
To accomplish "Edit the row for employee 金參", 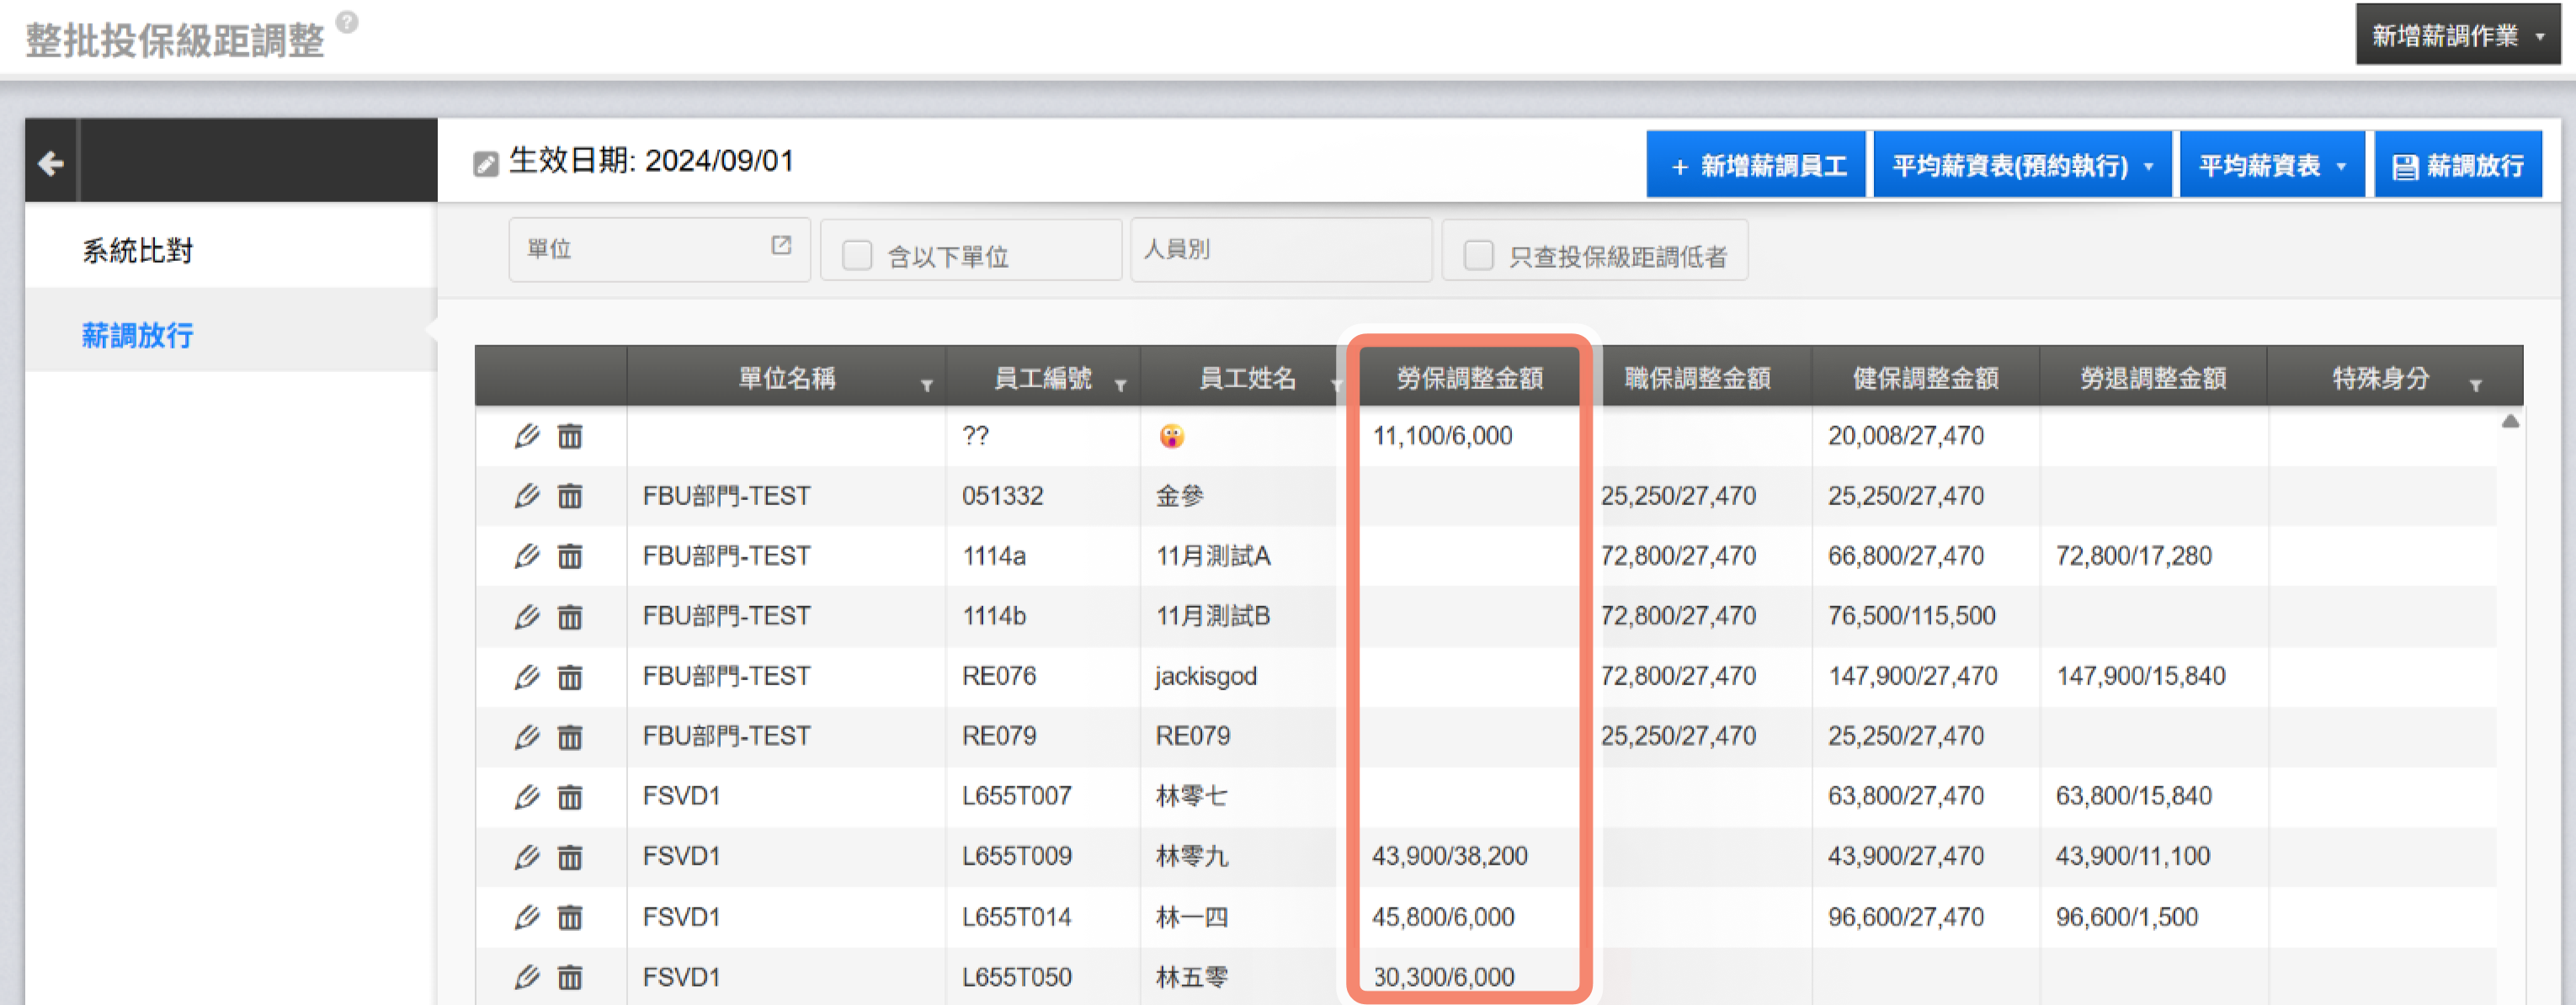I will 526,496.
